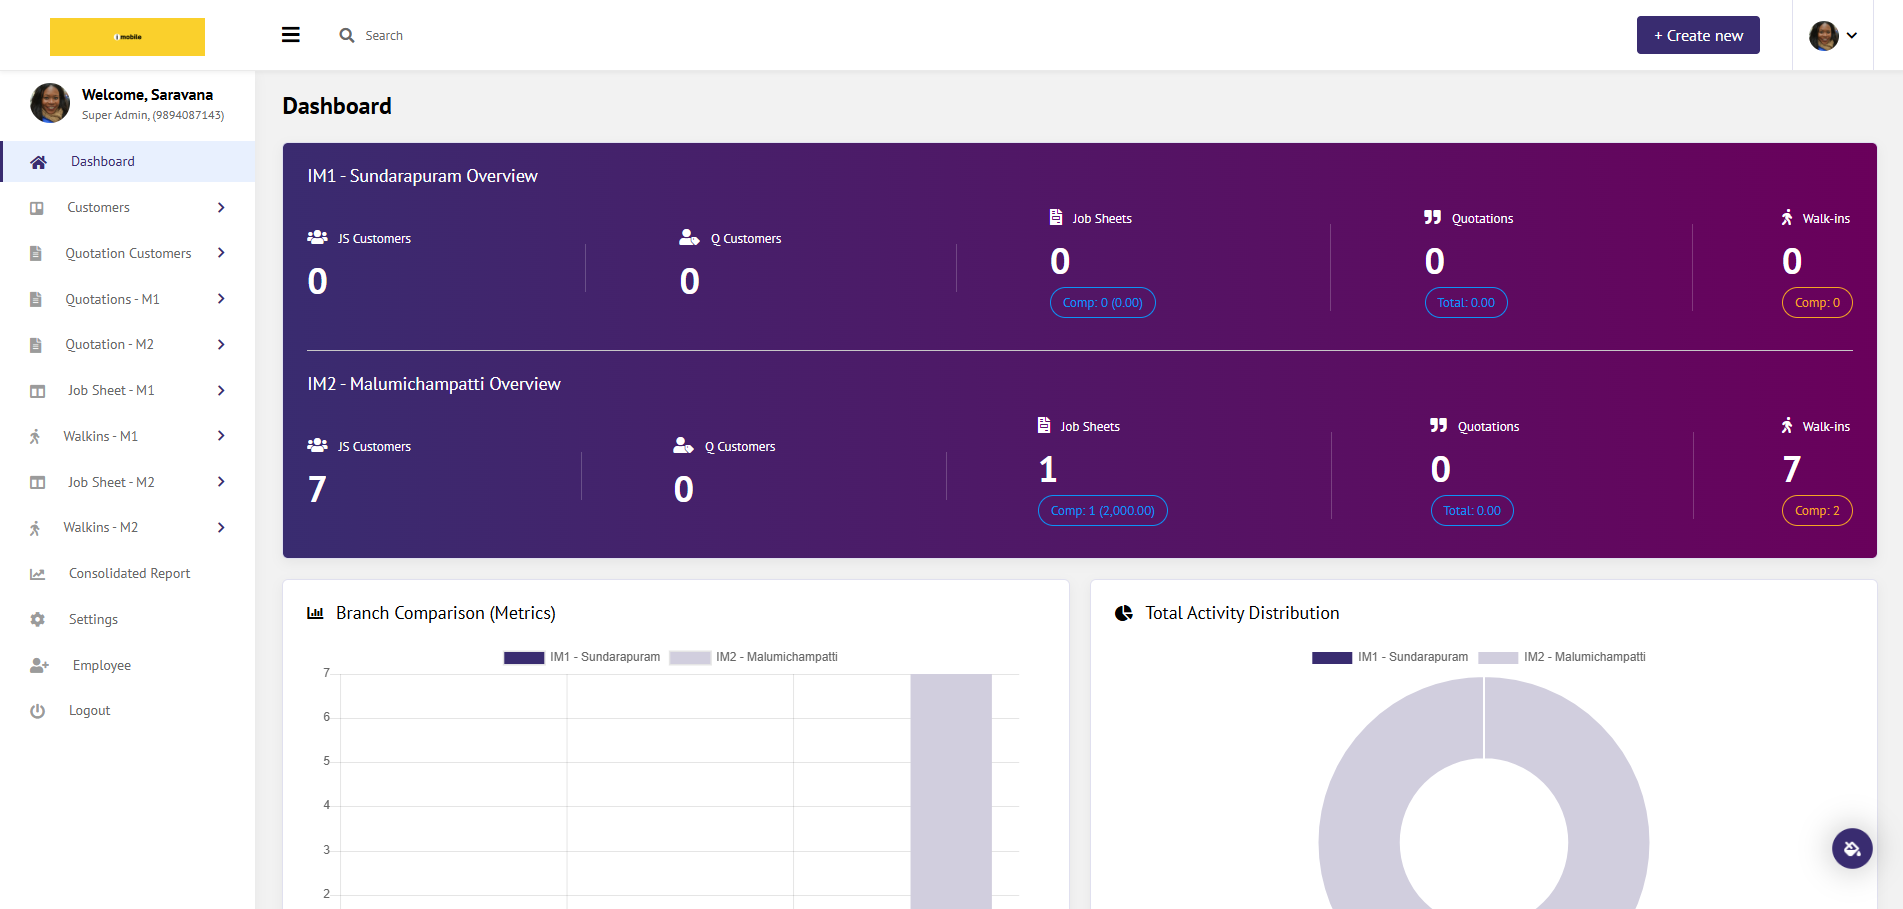Open Quotations - M1 menu
This screenshot has height=909, width=1903.
pos(128,299)
